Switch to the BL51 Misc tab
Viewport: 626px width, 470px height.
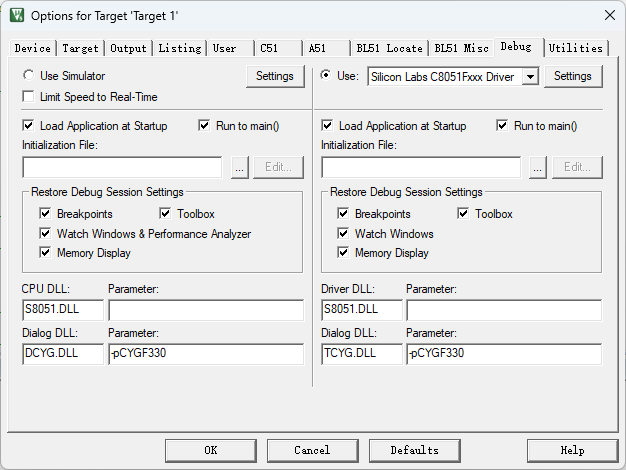(461, 48)
